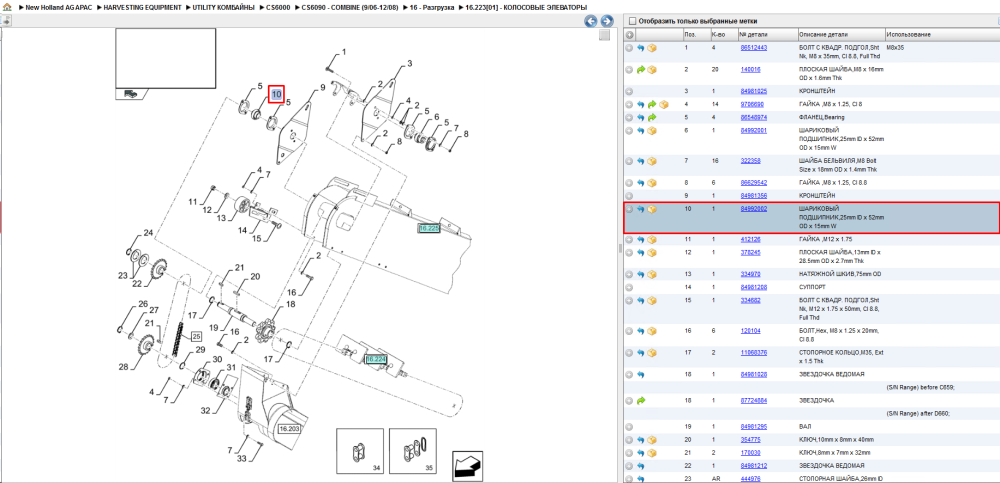Click the package icon for part 9706690
Screen dimensions: 1000x483
click(x=663, y=104)
